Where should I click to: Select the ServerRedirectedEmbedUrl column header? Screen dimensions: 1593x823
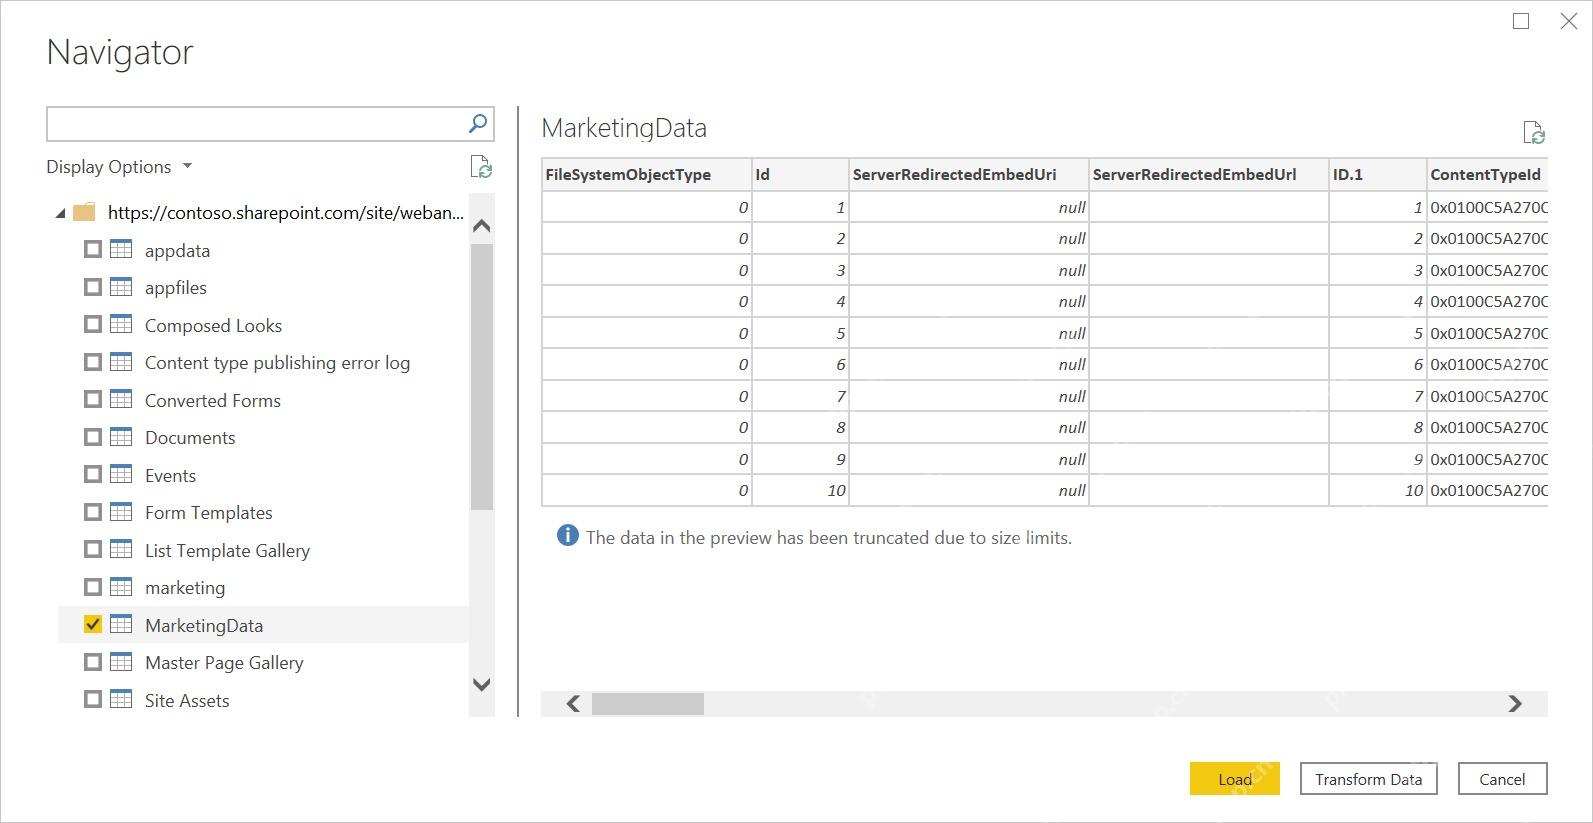click(x=1209, y=174)
